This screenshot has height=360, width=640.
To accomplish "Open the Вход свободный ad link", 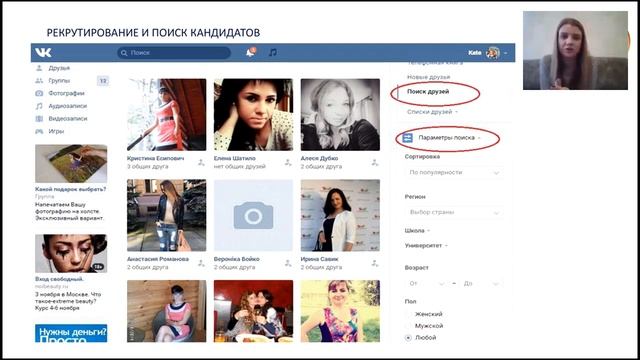I will click(x=59, y=279).
